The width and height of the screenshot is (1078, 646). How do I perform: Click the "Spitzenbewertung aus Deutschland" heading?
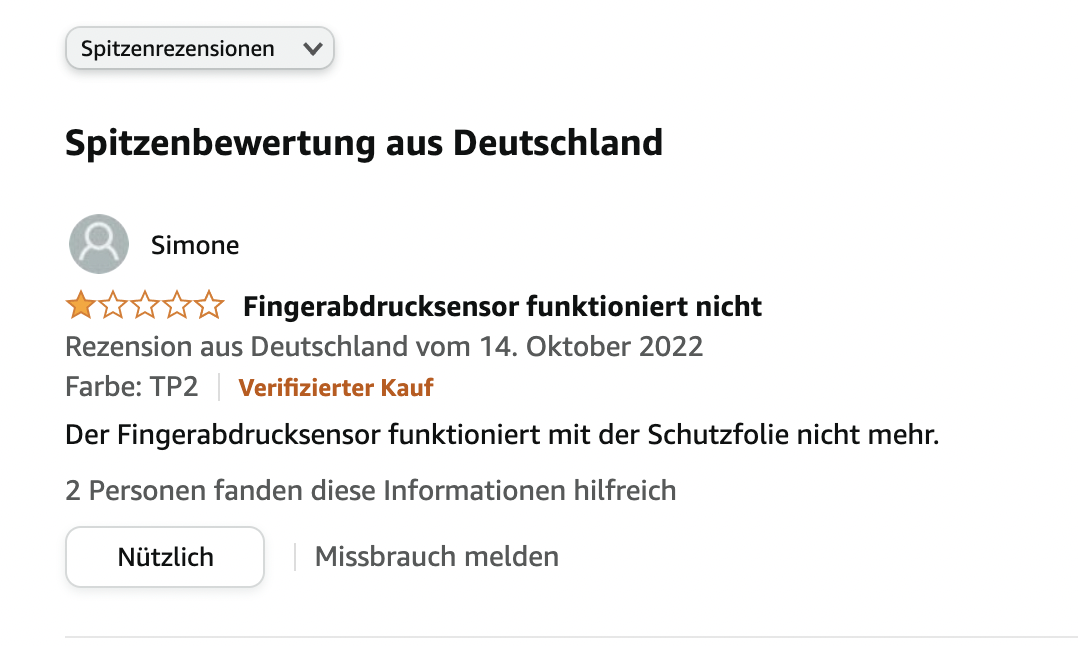click(x=364, y=143)
